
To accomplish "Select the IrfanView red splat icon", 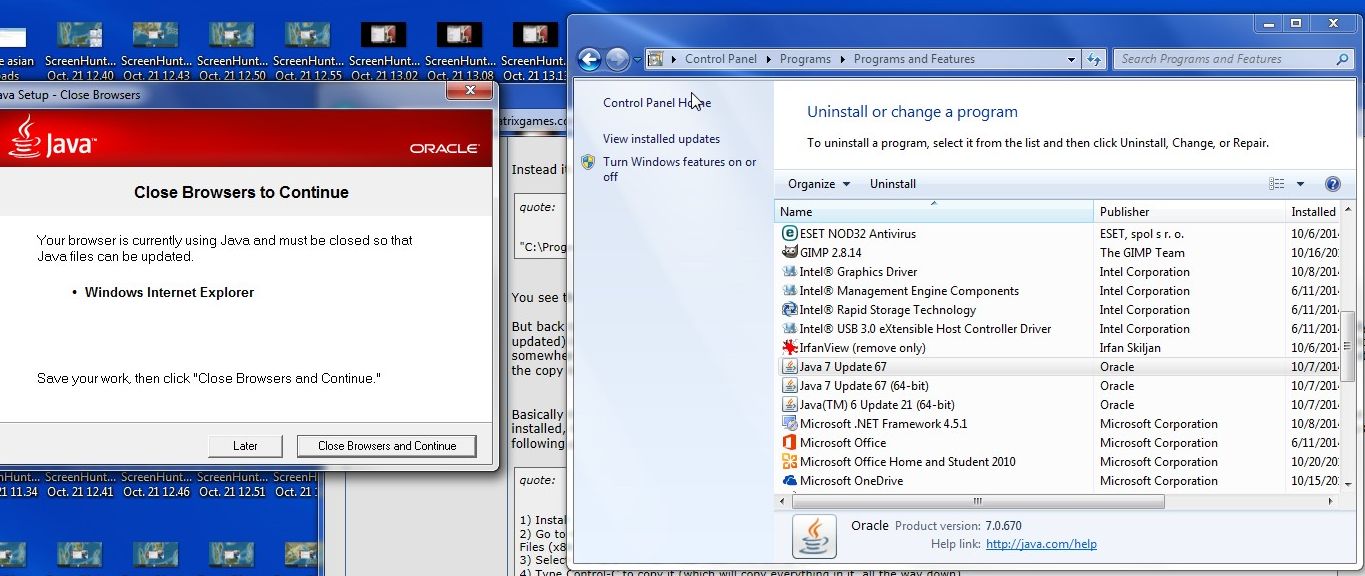I will click(790, 347).
